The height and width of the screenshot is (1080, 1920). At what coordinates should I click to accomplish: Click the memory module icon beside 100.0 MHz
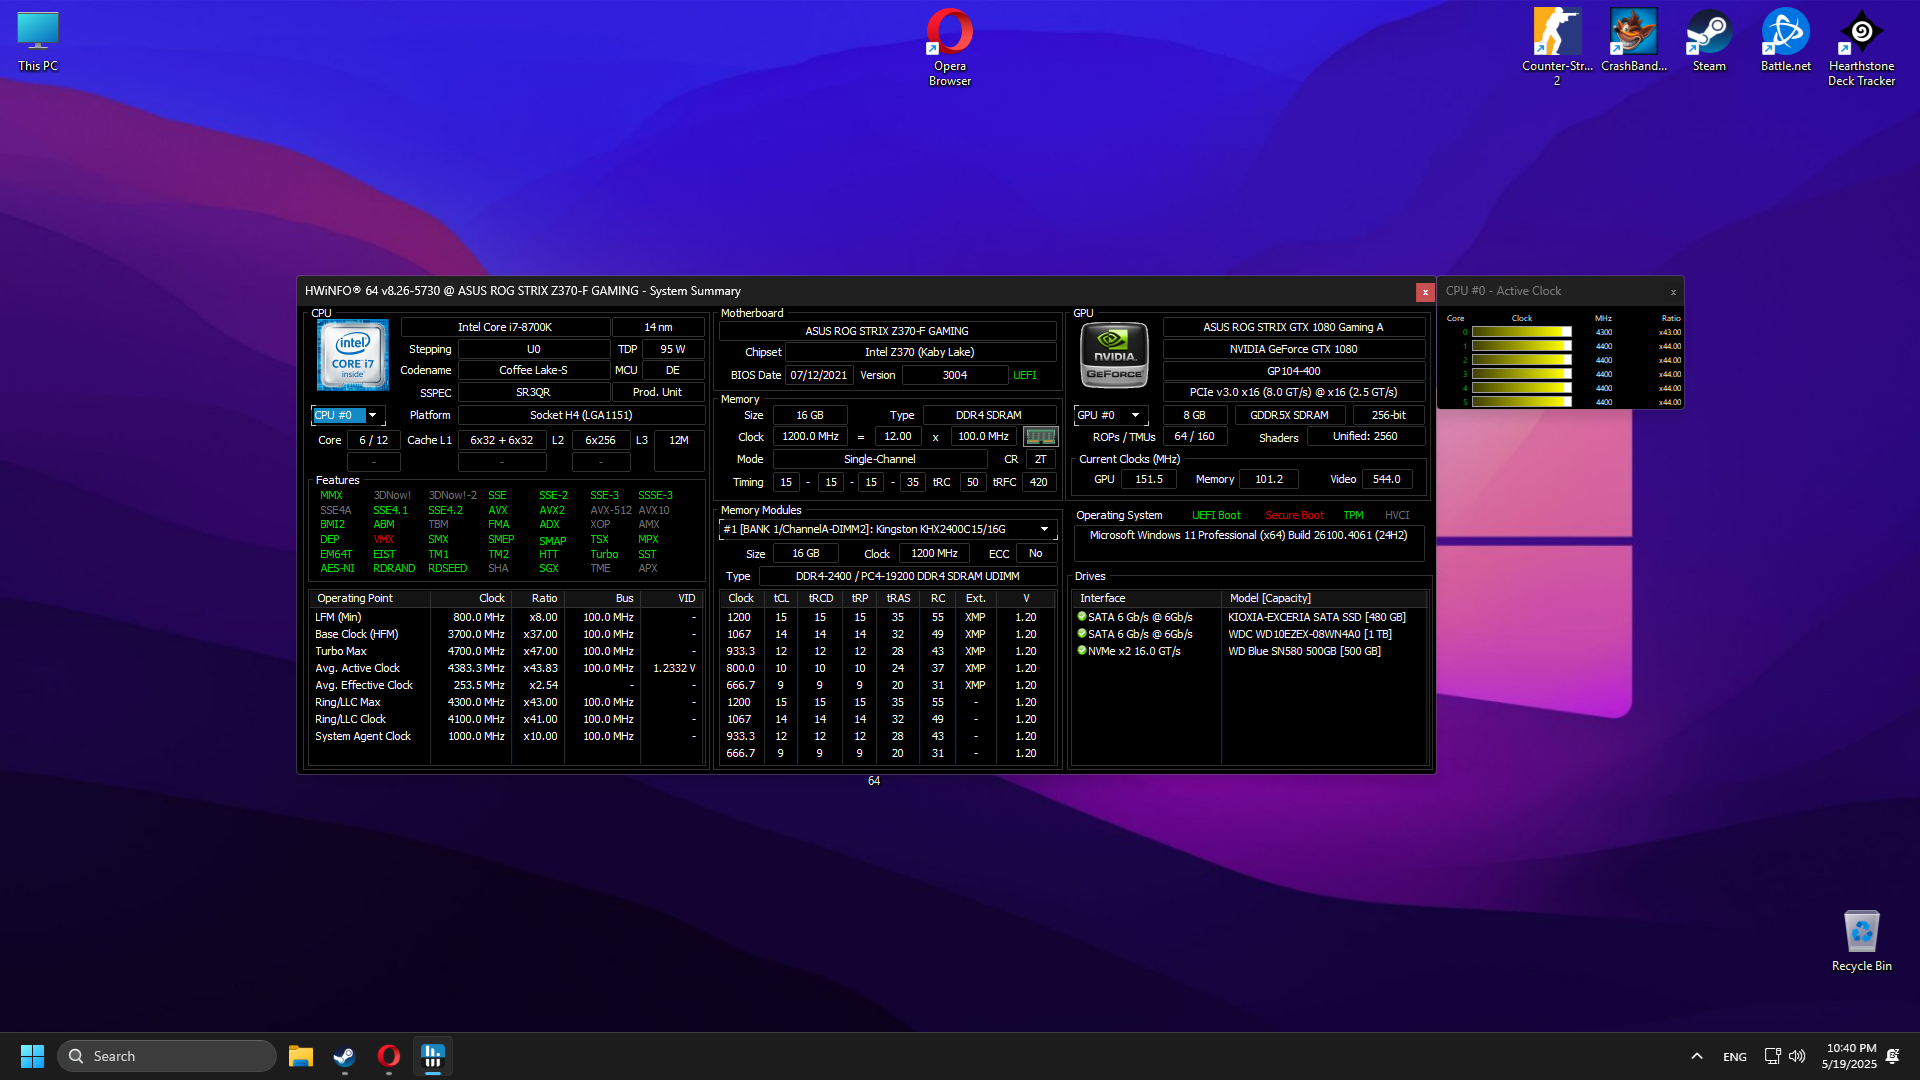(1040, 436)
